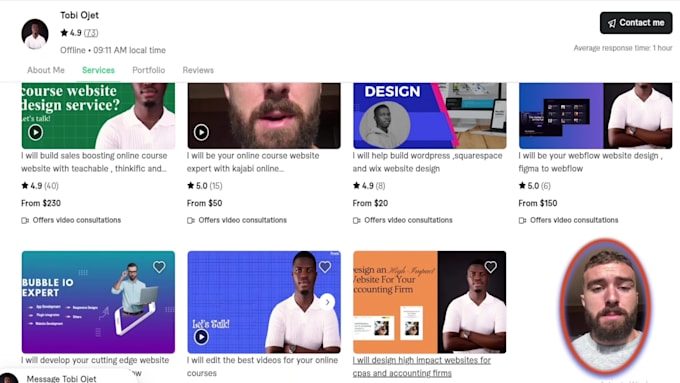Play video on kajabi online course gig
Image resolution: width=680 pixels, height=383 pixels.
pyautogui.click(x=201, y=132)
